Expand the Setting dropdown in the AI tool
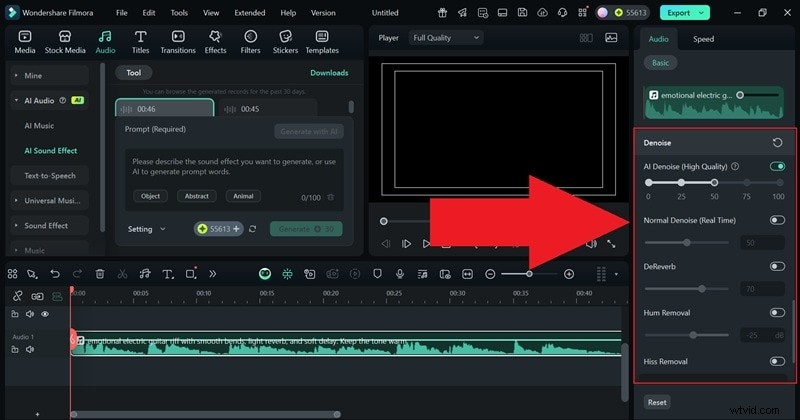This screenshot has width=800, height=420. (147, 229)
